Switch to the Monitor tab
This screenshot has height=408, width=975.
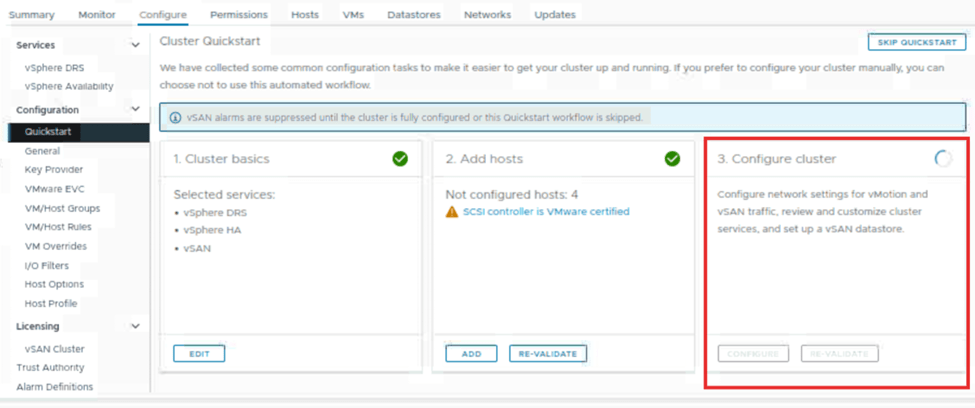click(x=97, y=15)
